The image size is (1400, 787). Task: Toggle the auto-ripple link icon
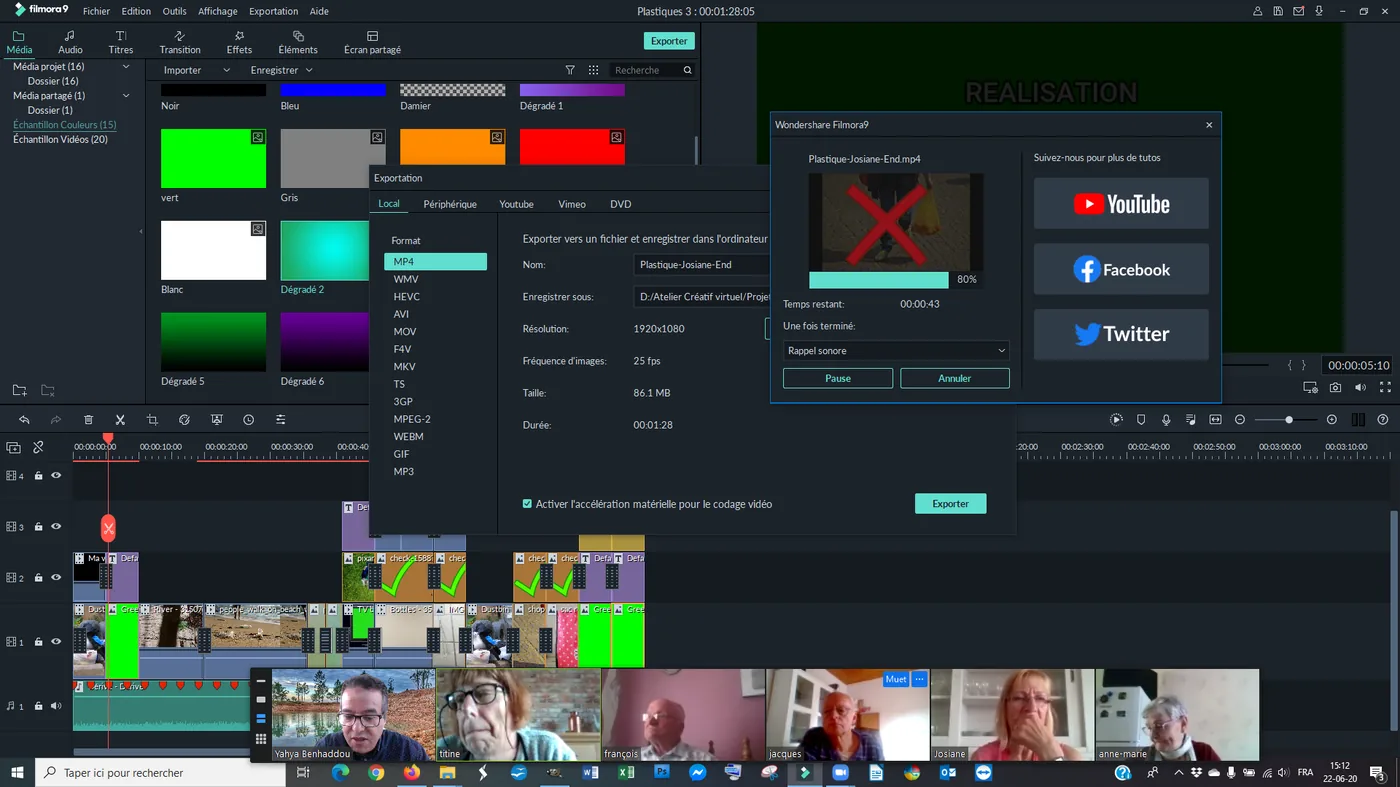coord(38,448)
